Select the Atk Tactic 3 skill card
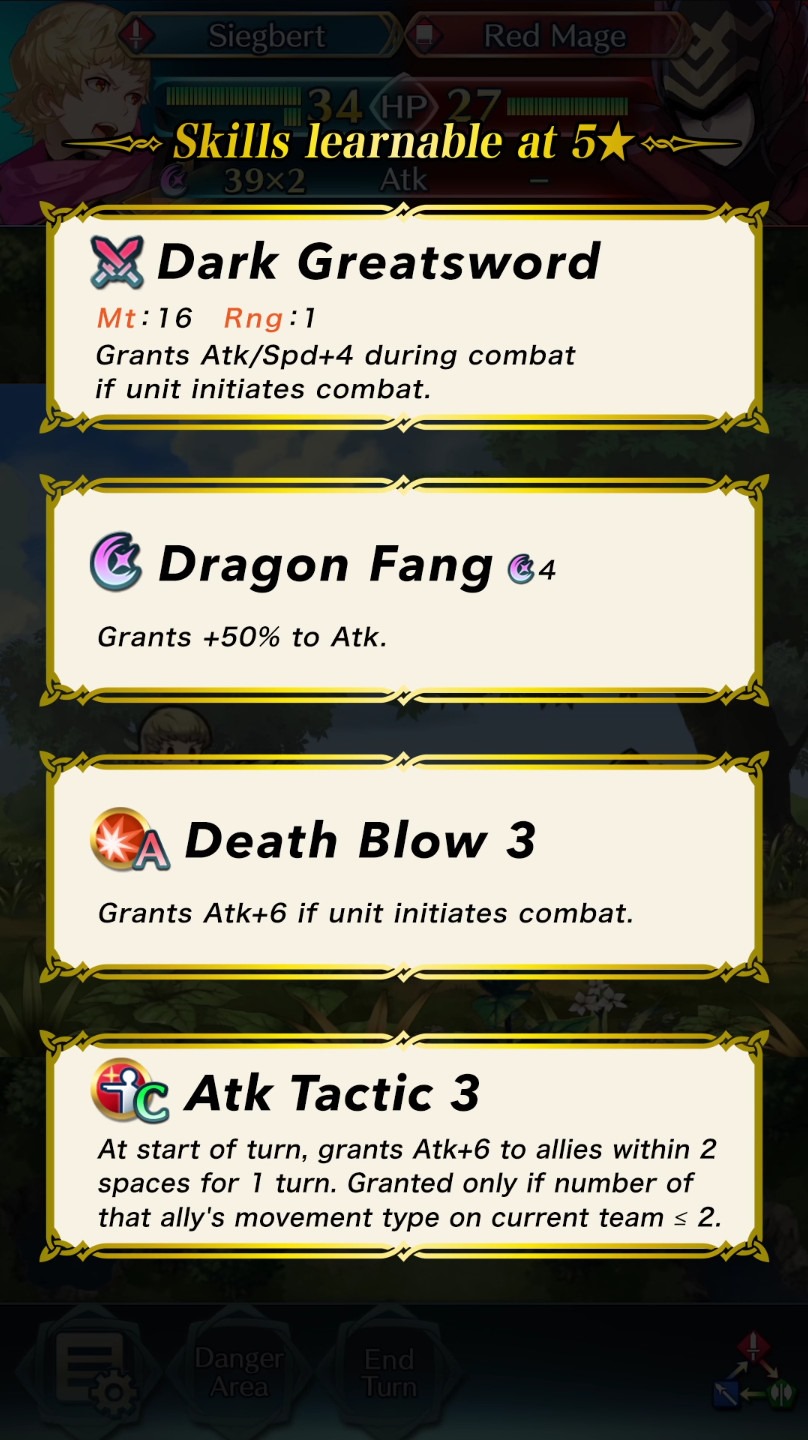 coord(404,1145)
